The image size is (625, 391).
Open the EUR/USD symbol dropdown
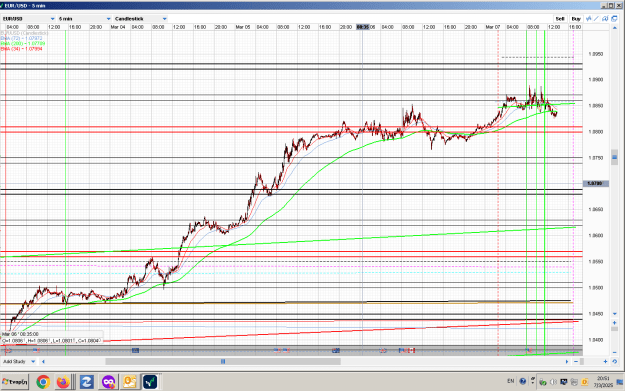click(28, 19)
